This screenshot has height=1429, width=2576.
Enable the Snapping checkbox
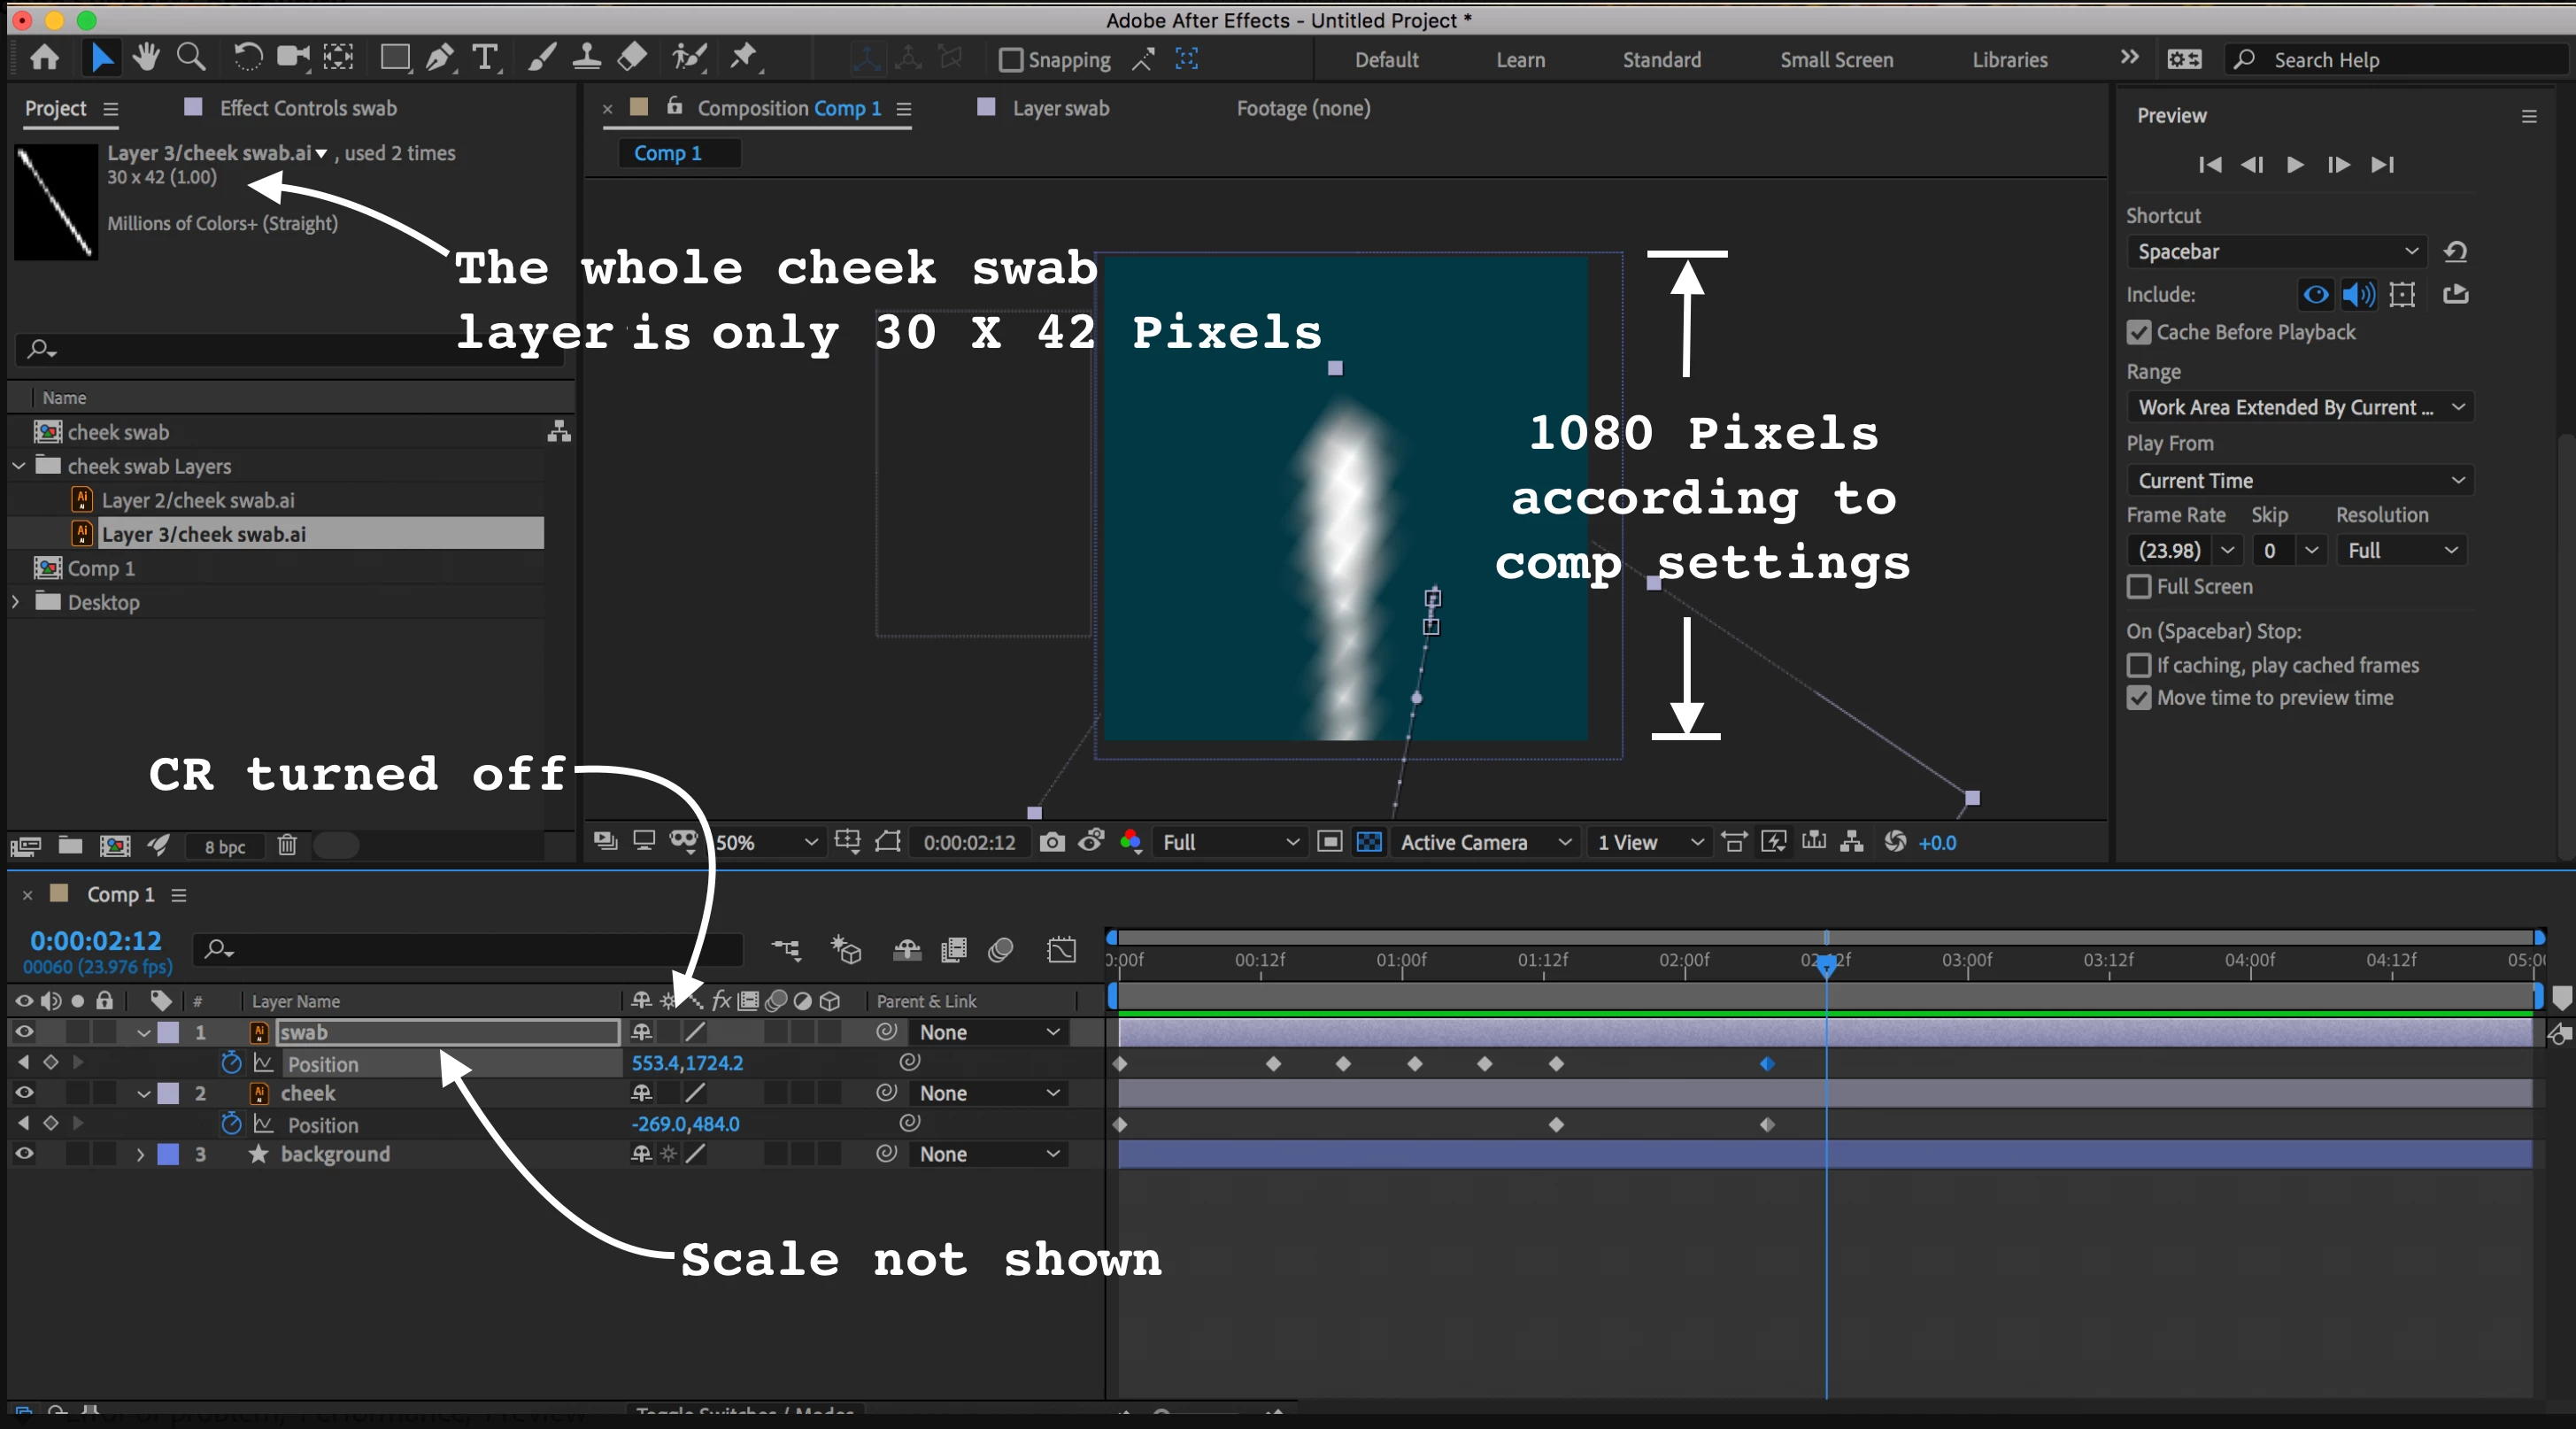click(x=1011, y=60)
